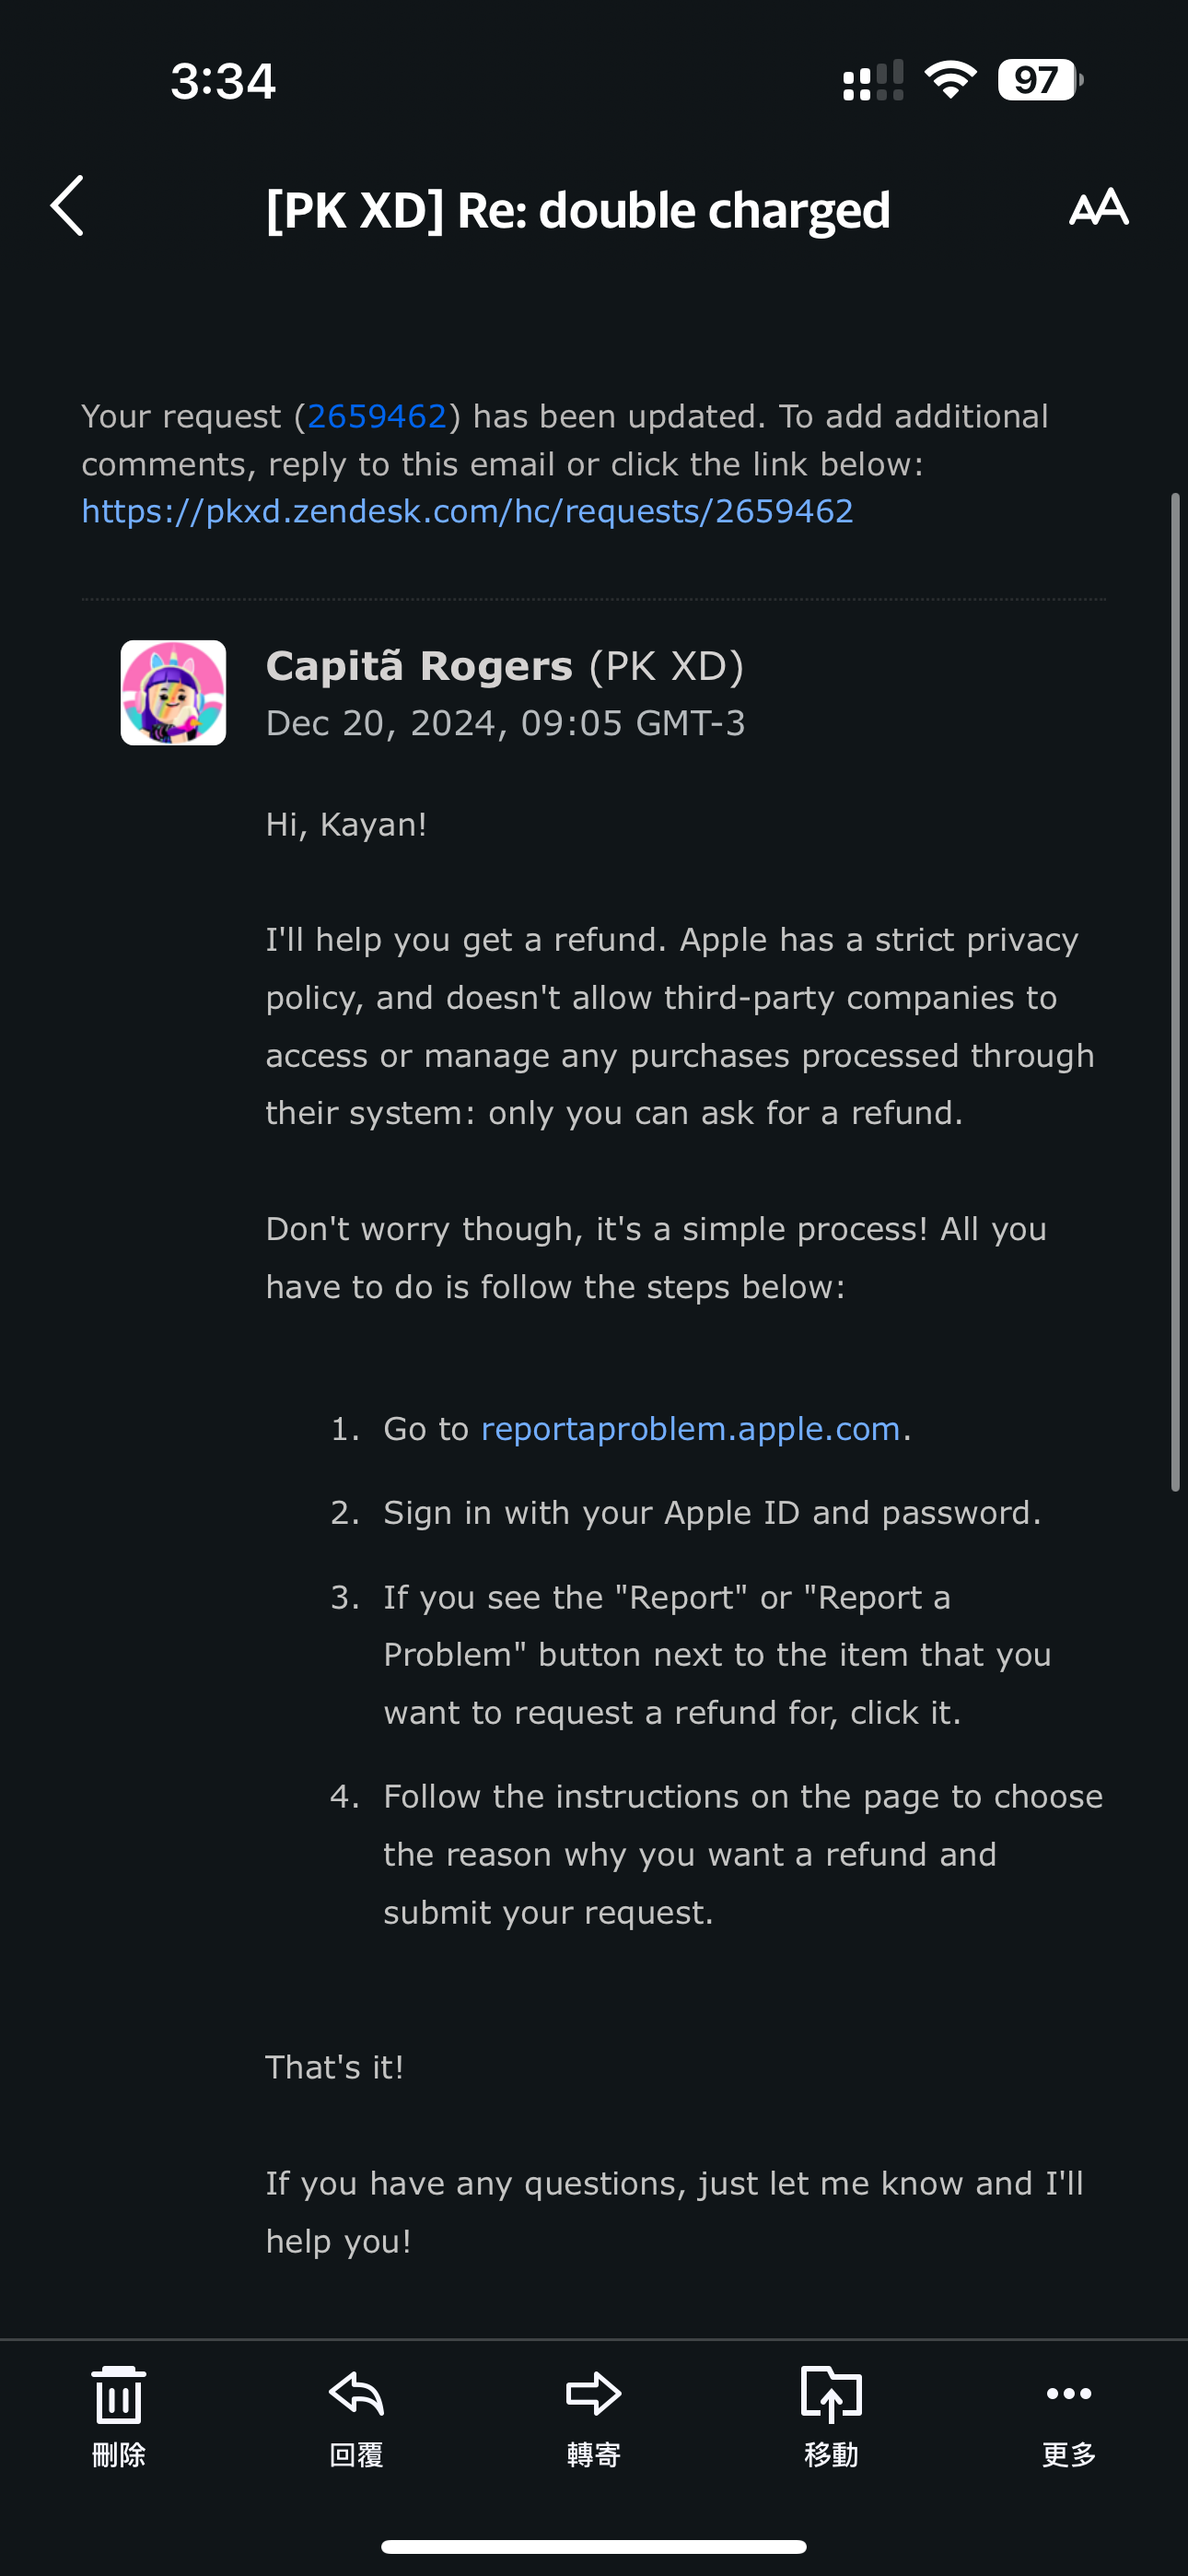Go back using the left chevron
This screenshot has height=2576, width=1188.
[67, 207]
